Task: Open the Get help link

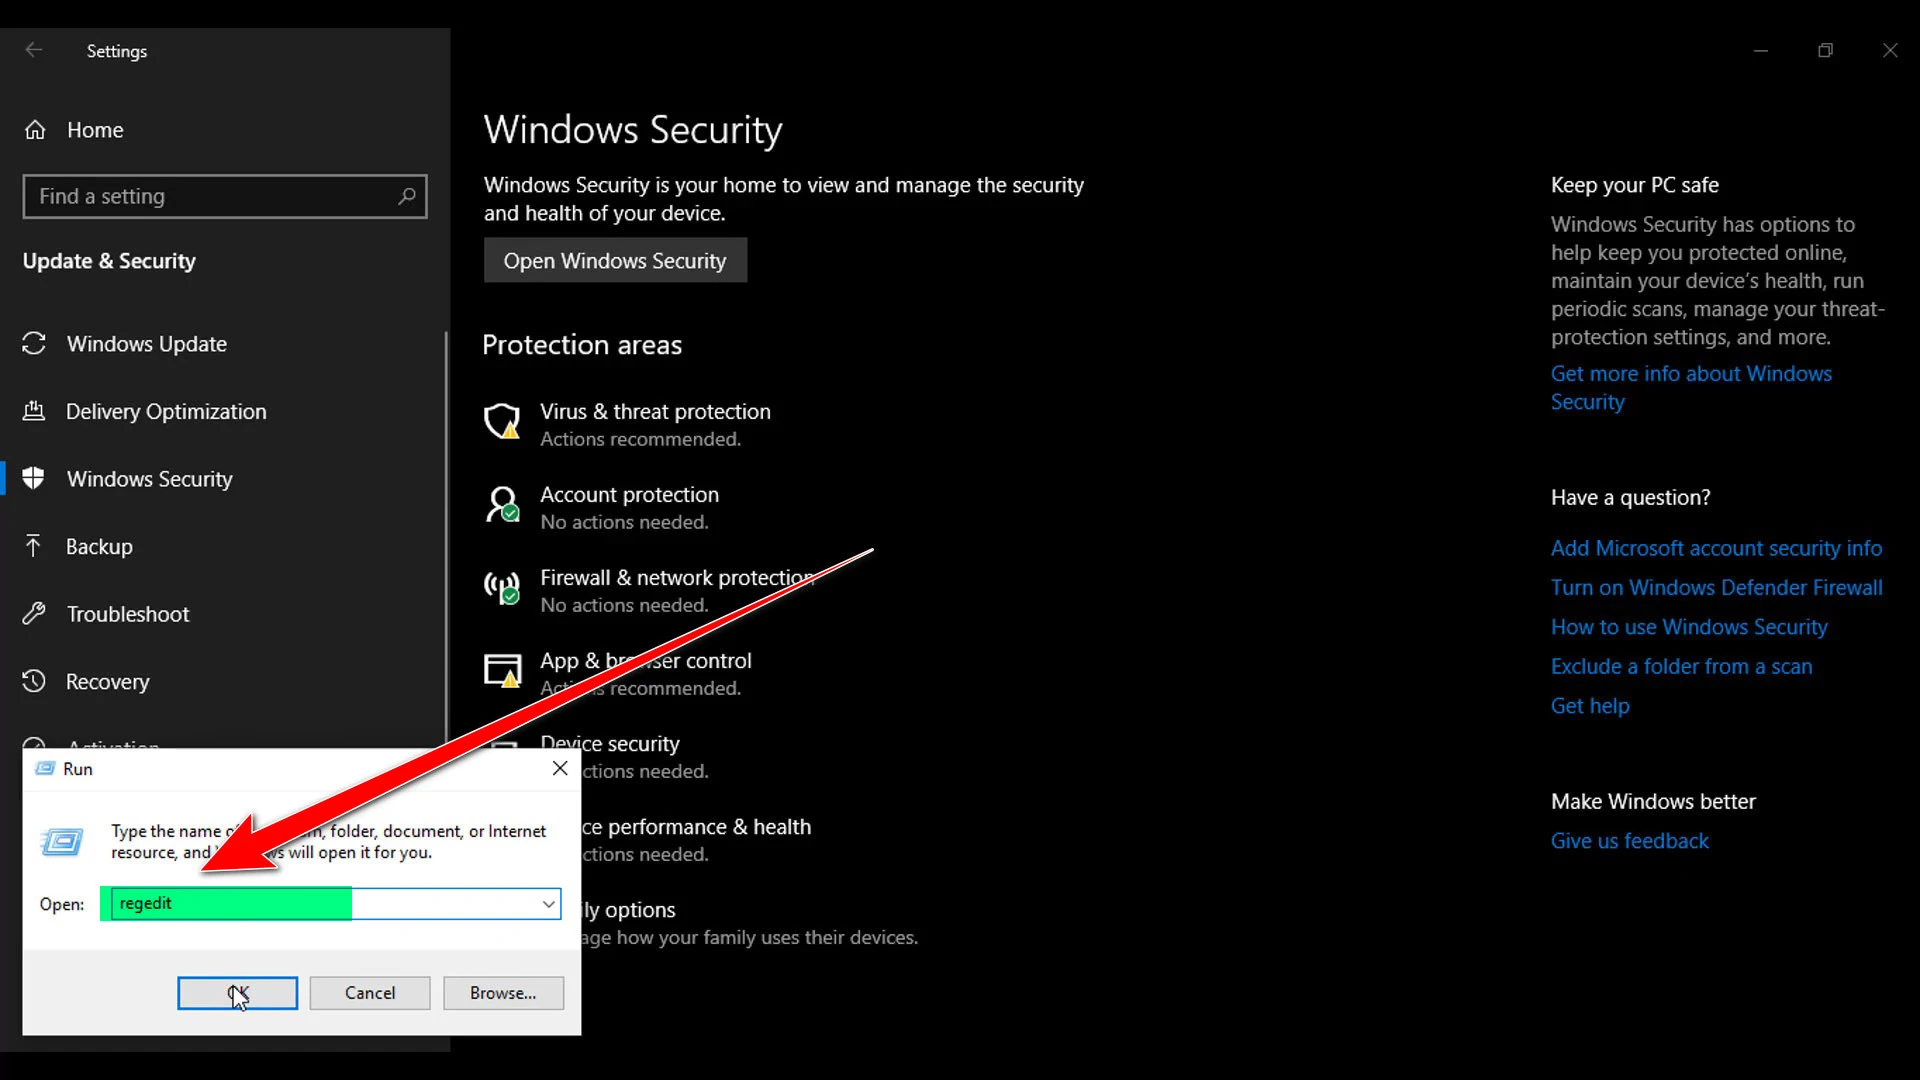Action: click(1590, 705)
